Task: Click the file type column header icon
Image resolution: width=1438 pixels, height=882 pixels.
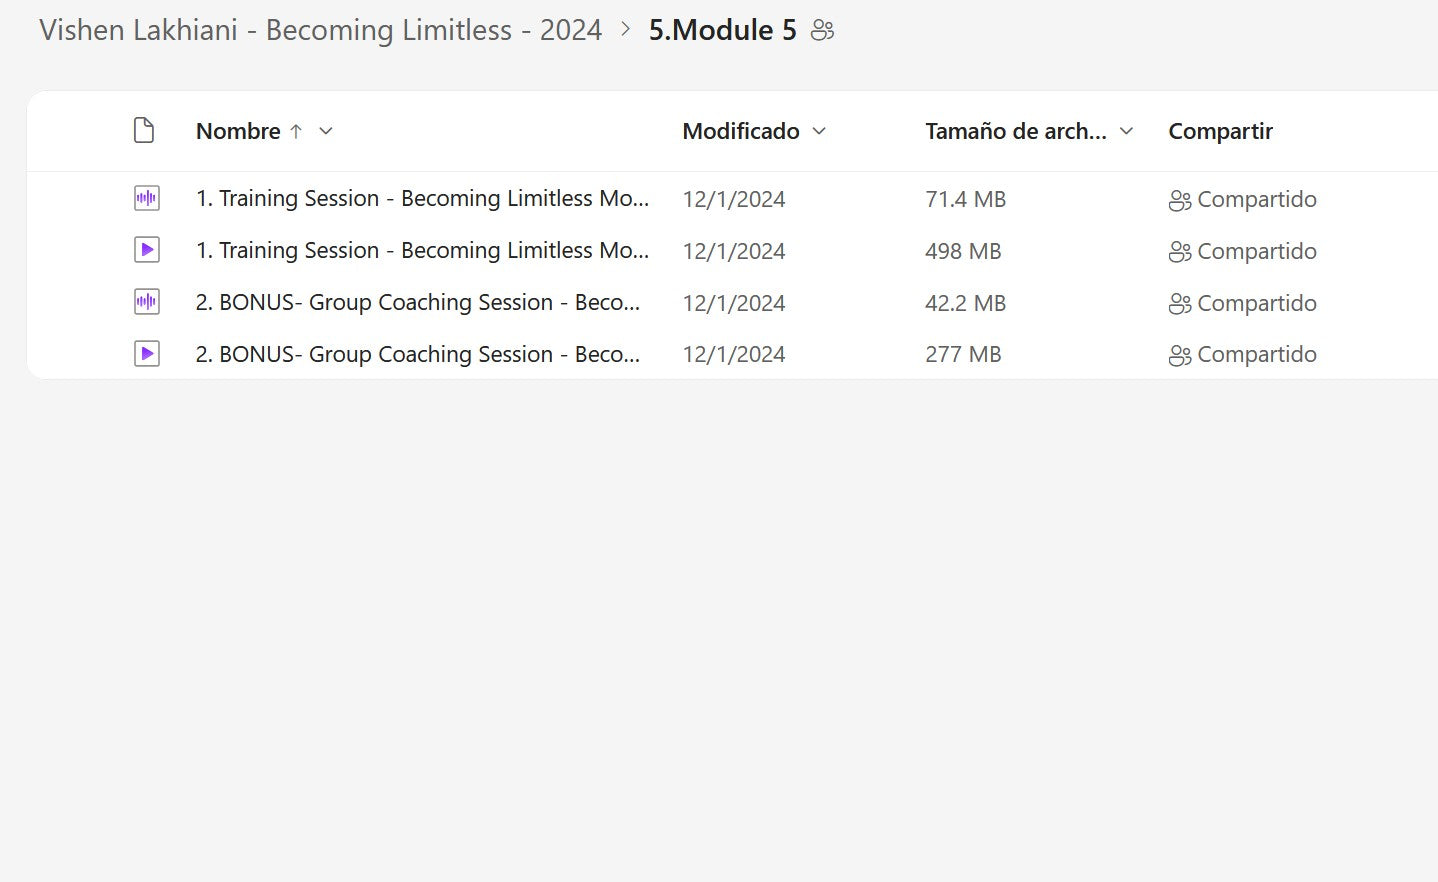Action: [x=144, y=131]
